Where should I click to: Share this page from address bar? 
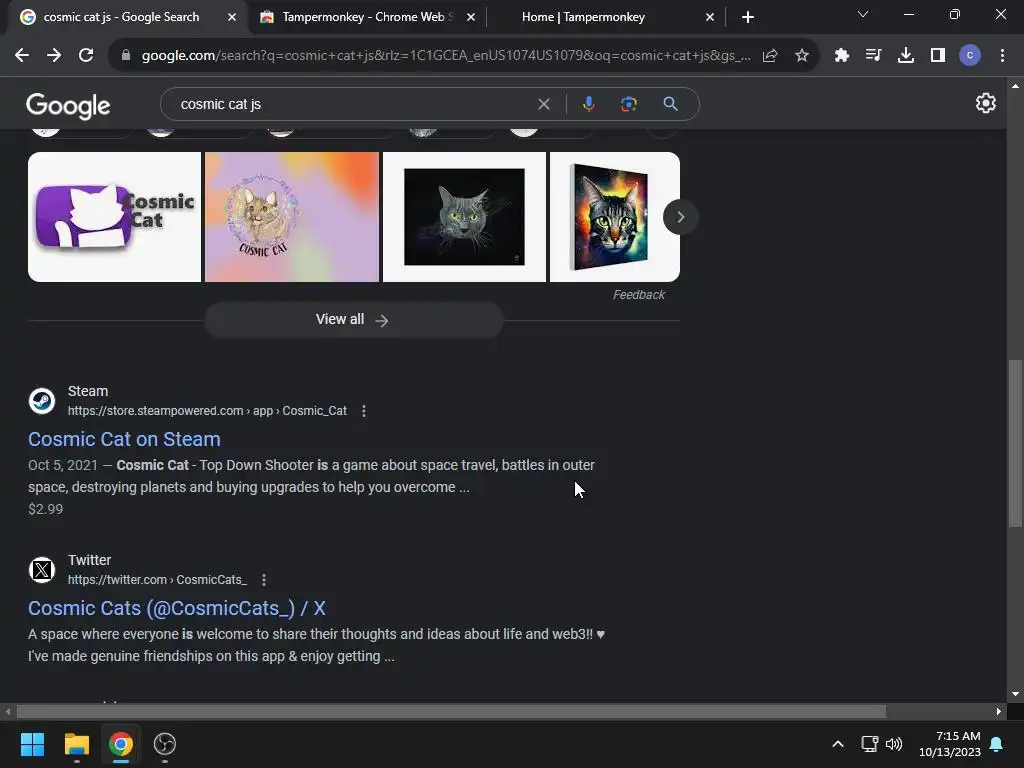click(x=770, y=56)
